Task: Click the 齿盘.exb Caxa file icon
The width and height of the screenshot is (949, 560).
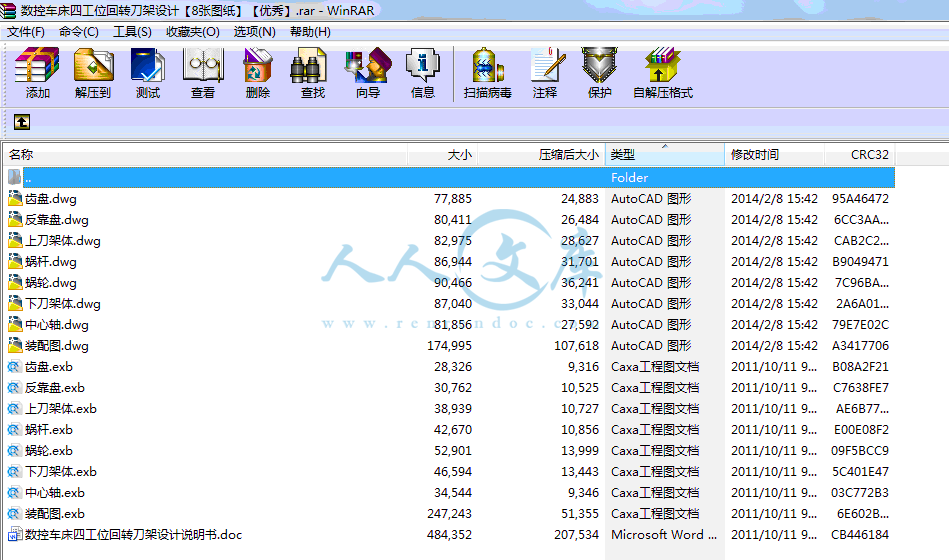Action: (x=15, y=366)
